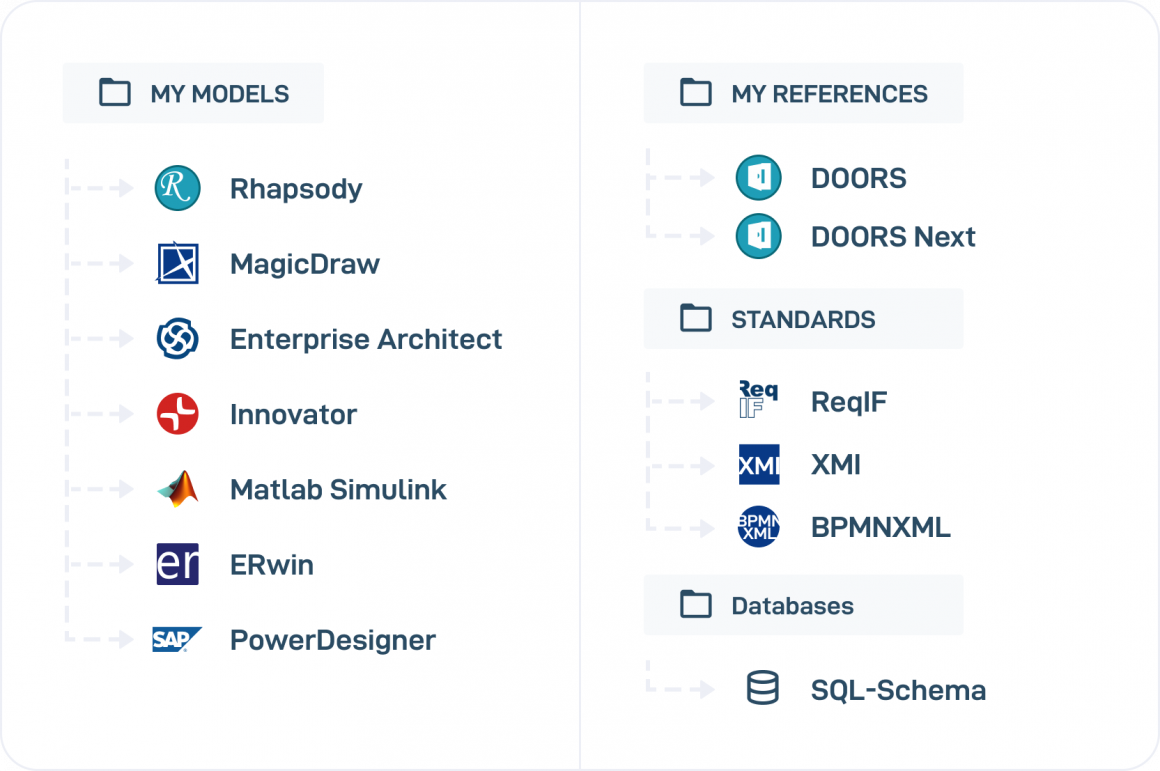Click the SAP PowerDesigner logo
Viewport: 1160px width, 771px height.
(177, 640)
